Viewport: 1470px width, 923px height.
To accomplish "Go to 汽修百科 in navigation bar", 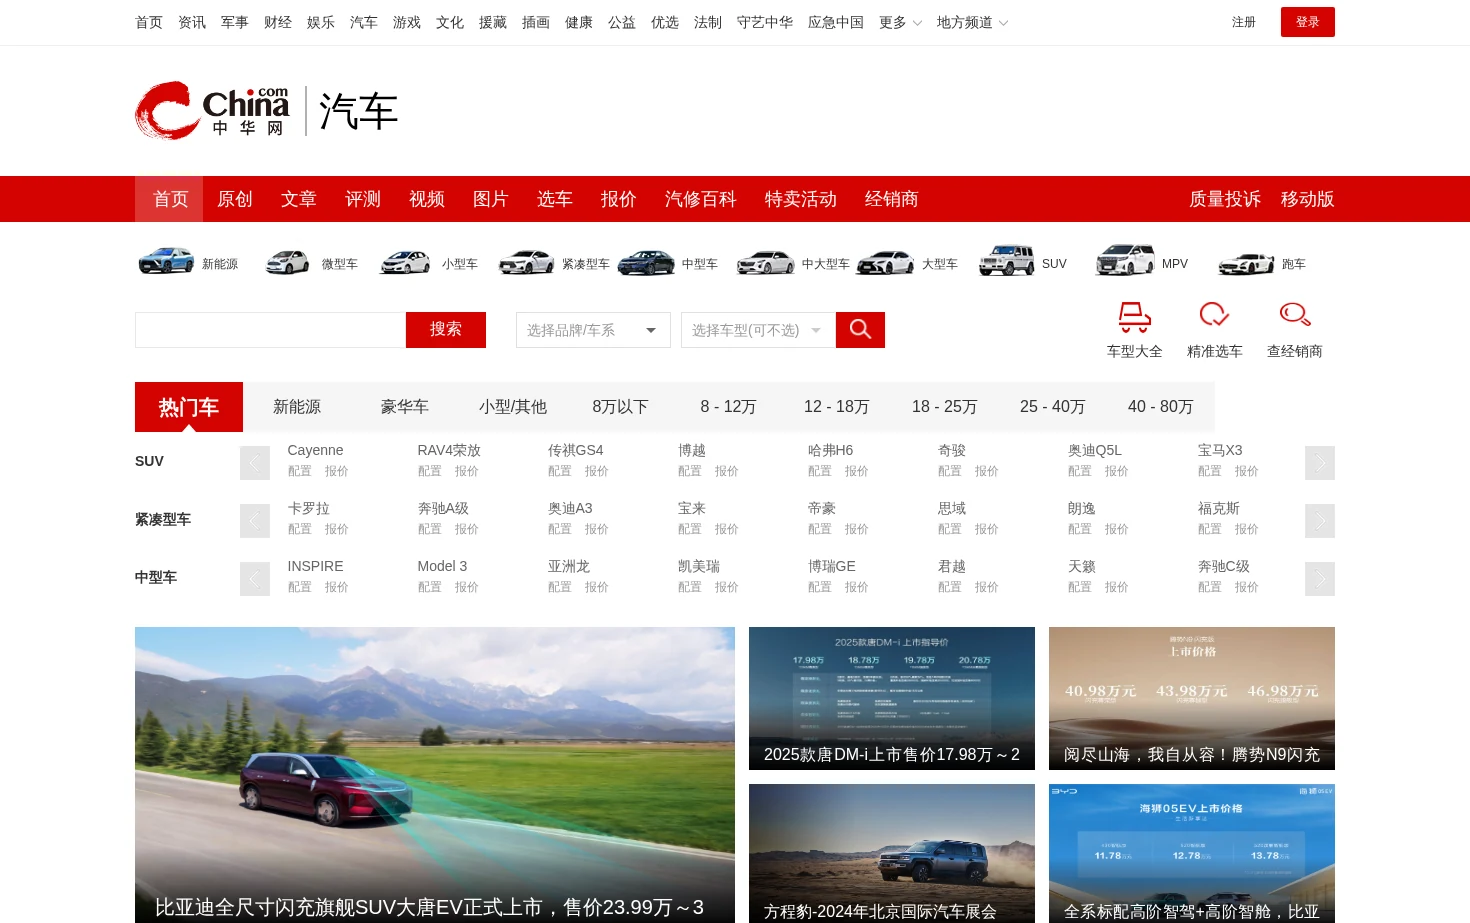I will [701, 199].
